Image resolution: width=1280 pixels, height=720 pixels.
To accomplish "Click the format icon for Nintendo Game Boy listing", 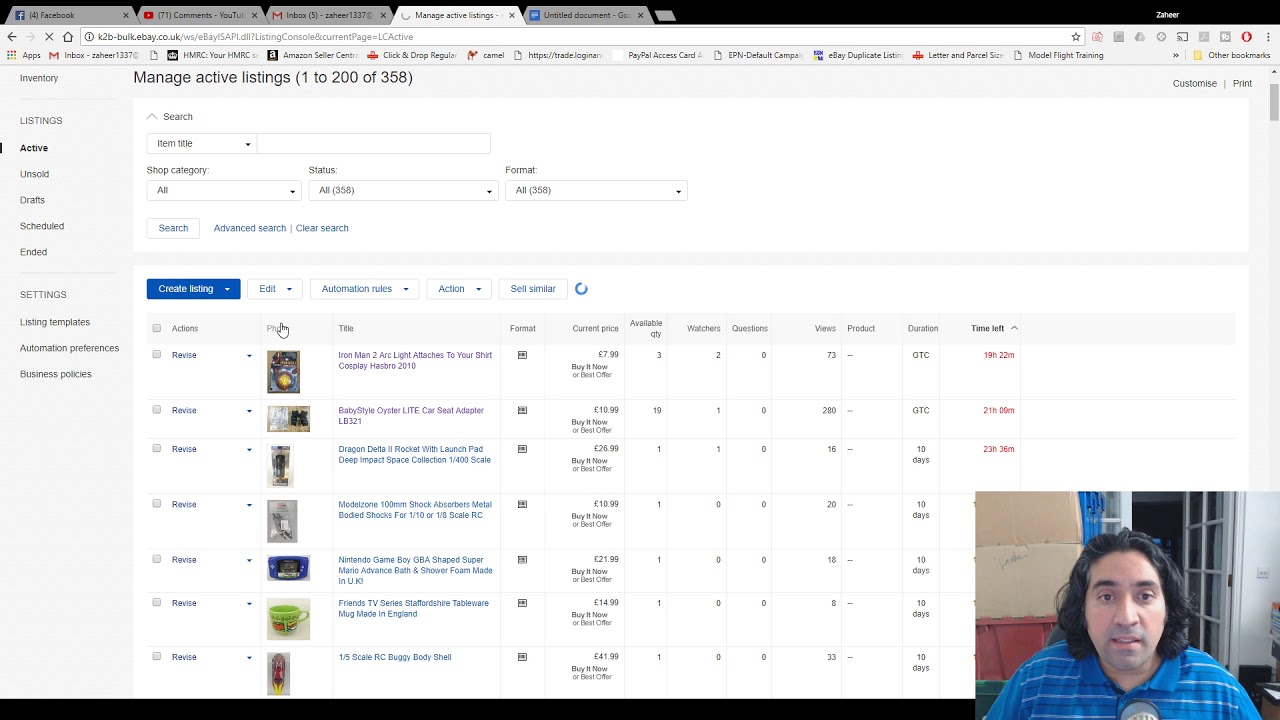I will point(522,560).
